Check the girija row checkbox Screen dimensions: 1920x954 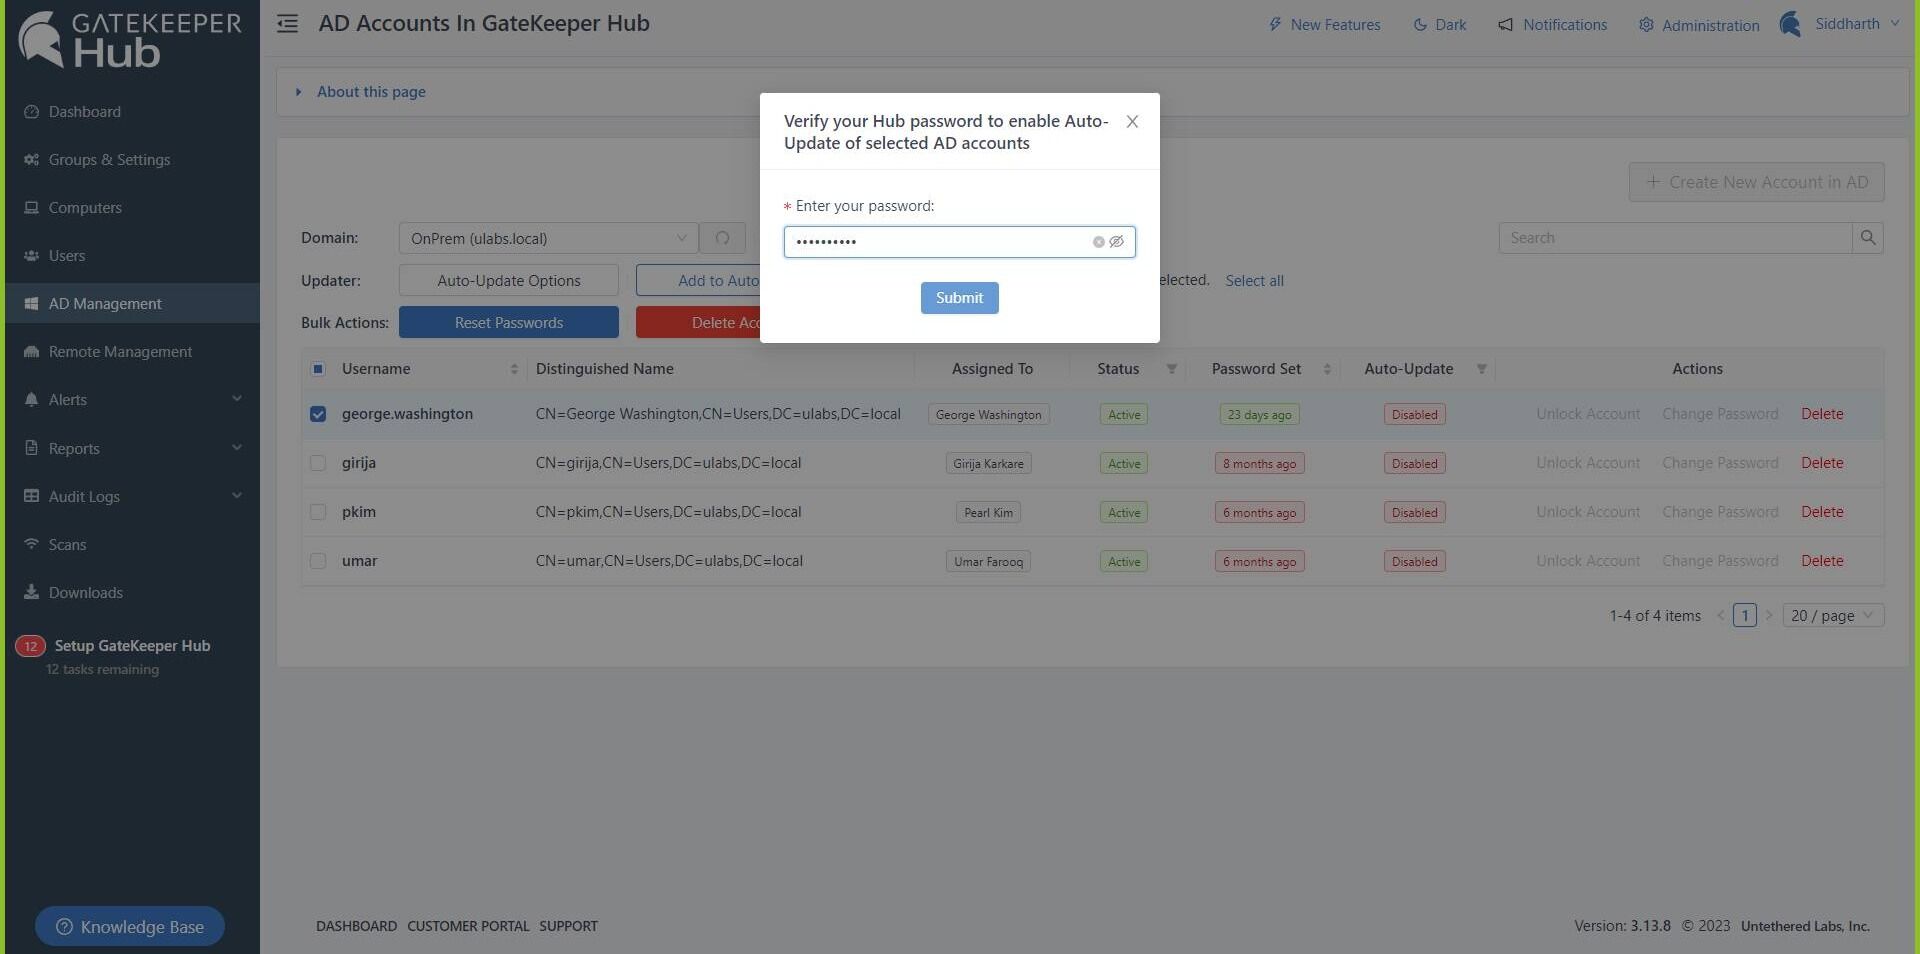coord(318,463)
